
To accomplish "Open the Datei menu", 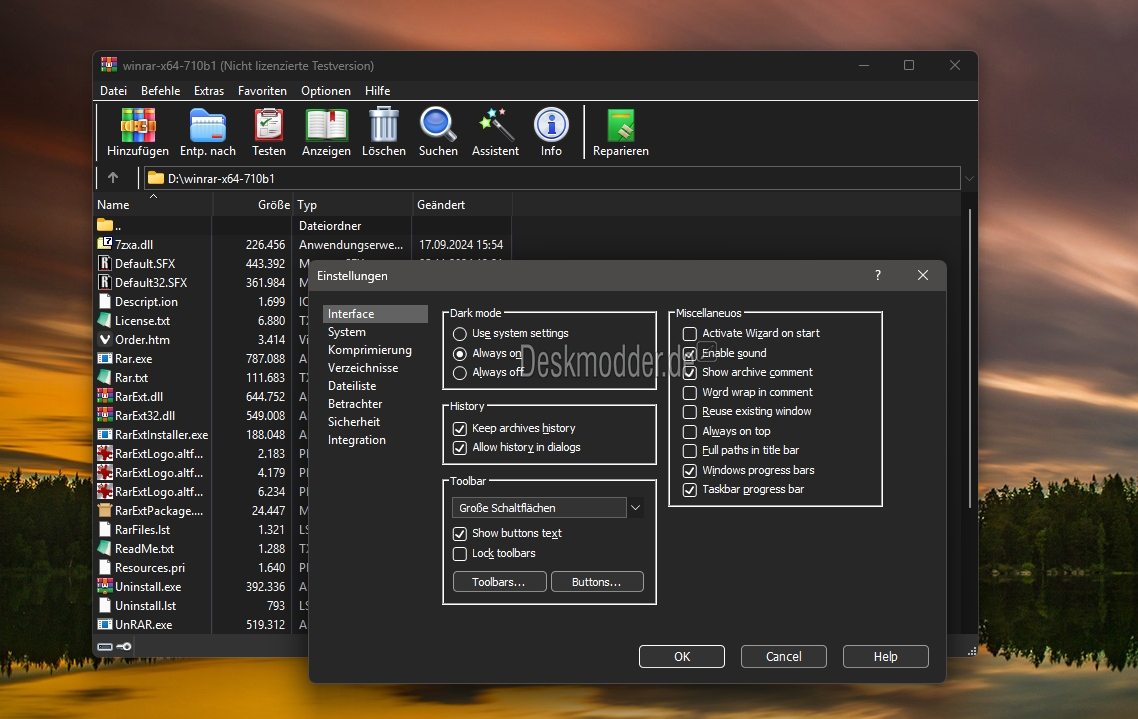I will 113,91.
